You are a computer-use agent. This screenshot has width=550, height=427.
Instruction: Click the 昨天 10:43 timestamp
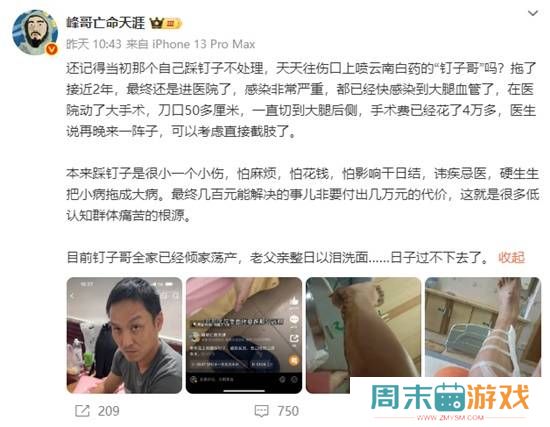tap(94, 44)
